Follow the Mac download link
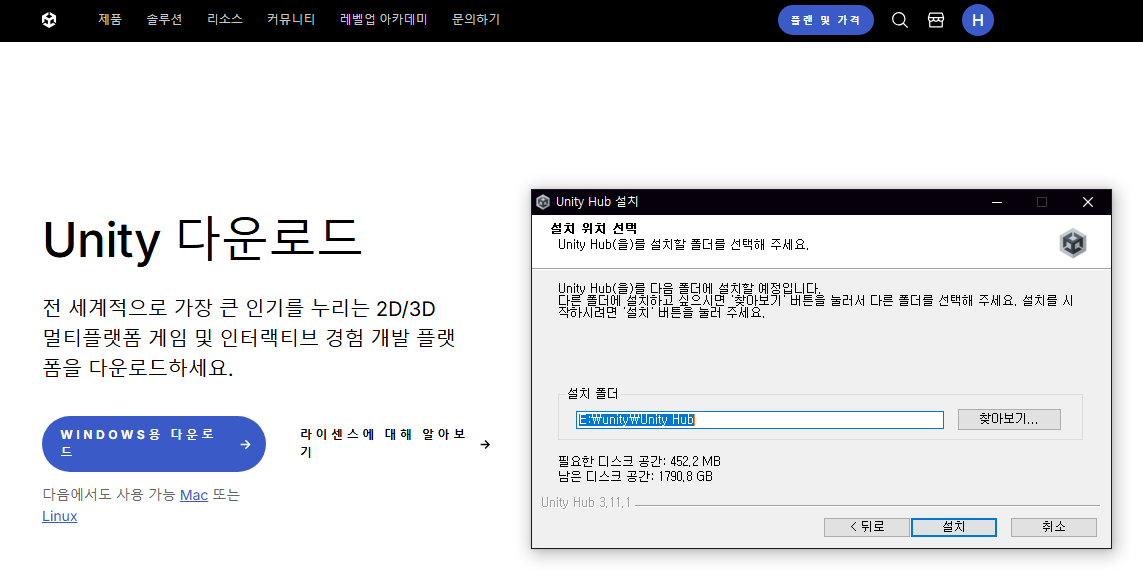This screenshot has height=588, width=1143. [194, 495]
